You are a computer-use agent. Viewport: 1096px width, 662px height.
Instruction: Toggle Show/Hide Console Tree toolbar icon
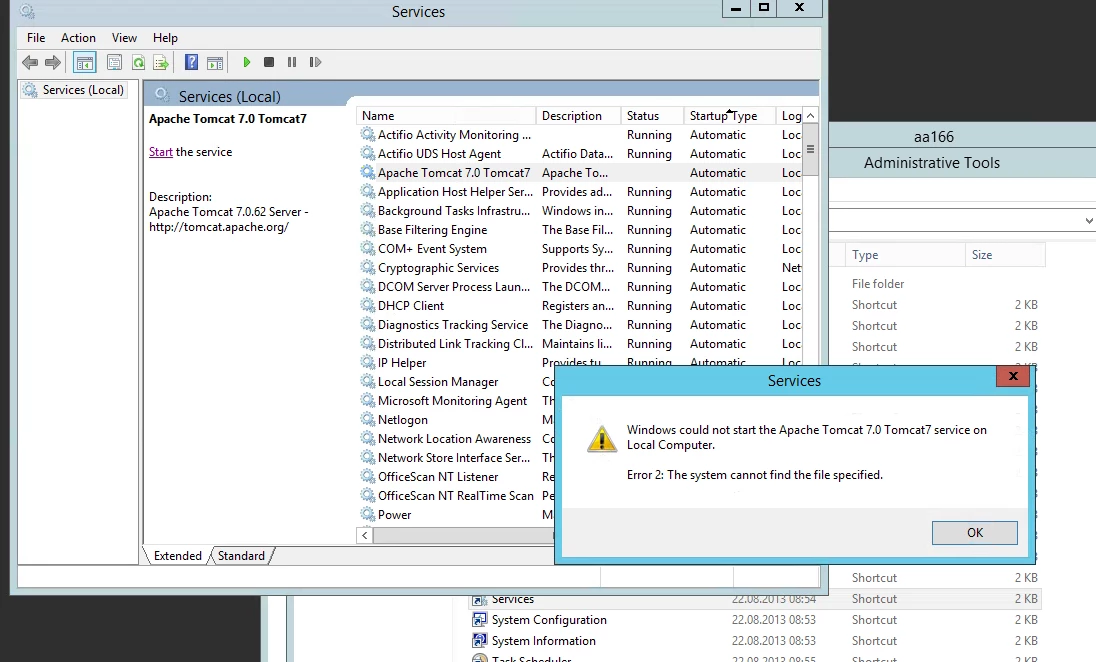click(x=85, y=62)
